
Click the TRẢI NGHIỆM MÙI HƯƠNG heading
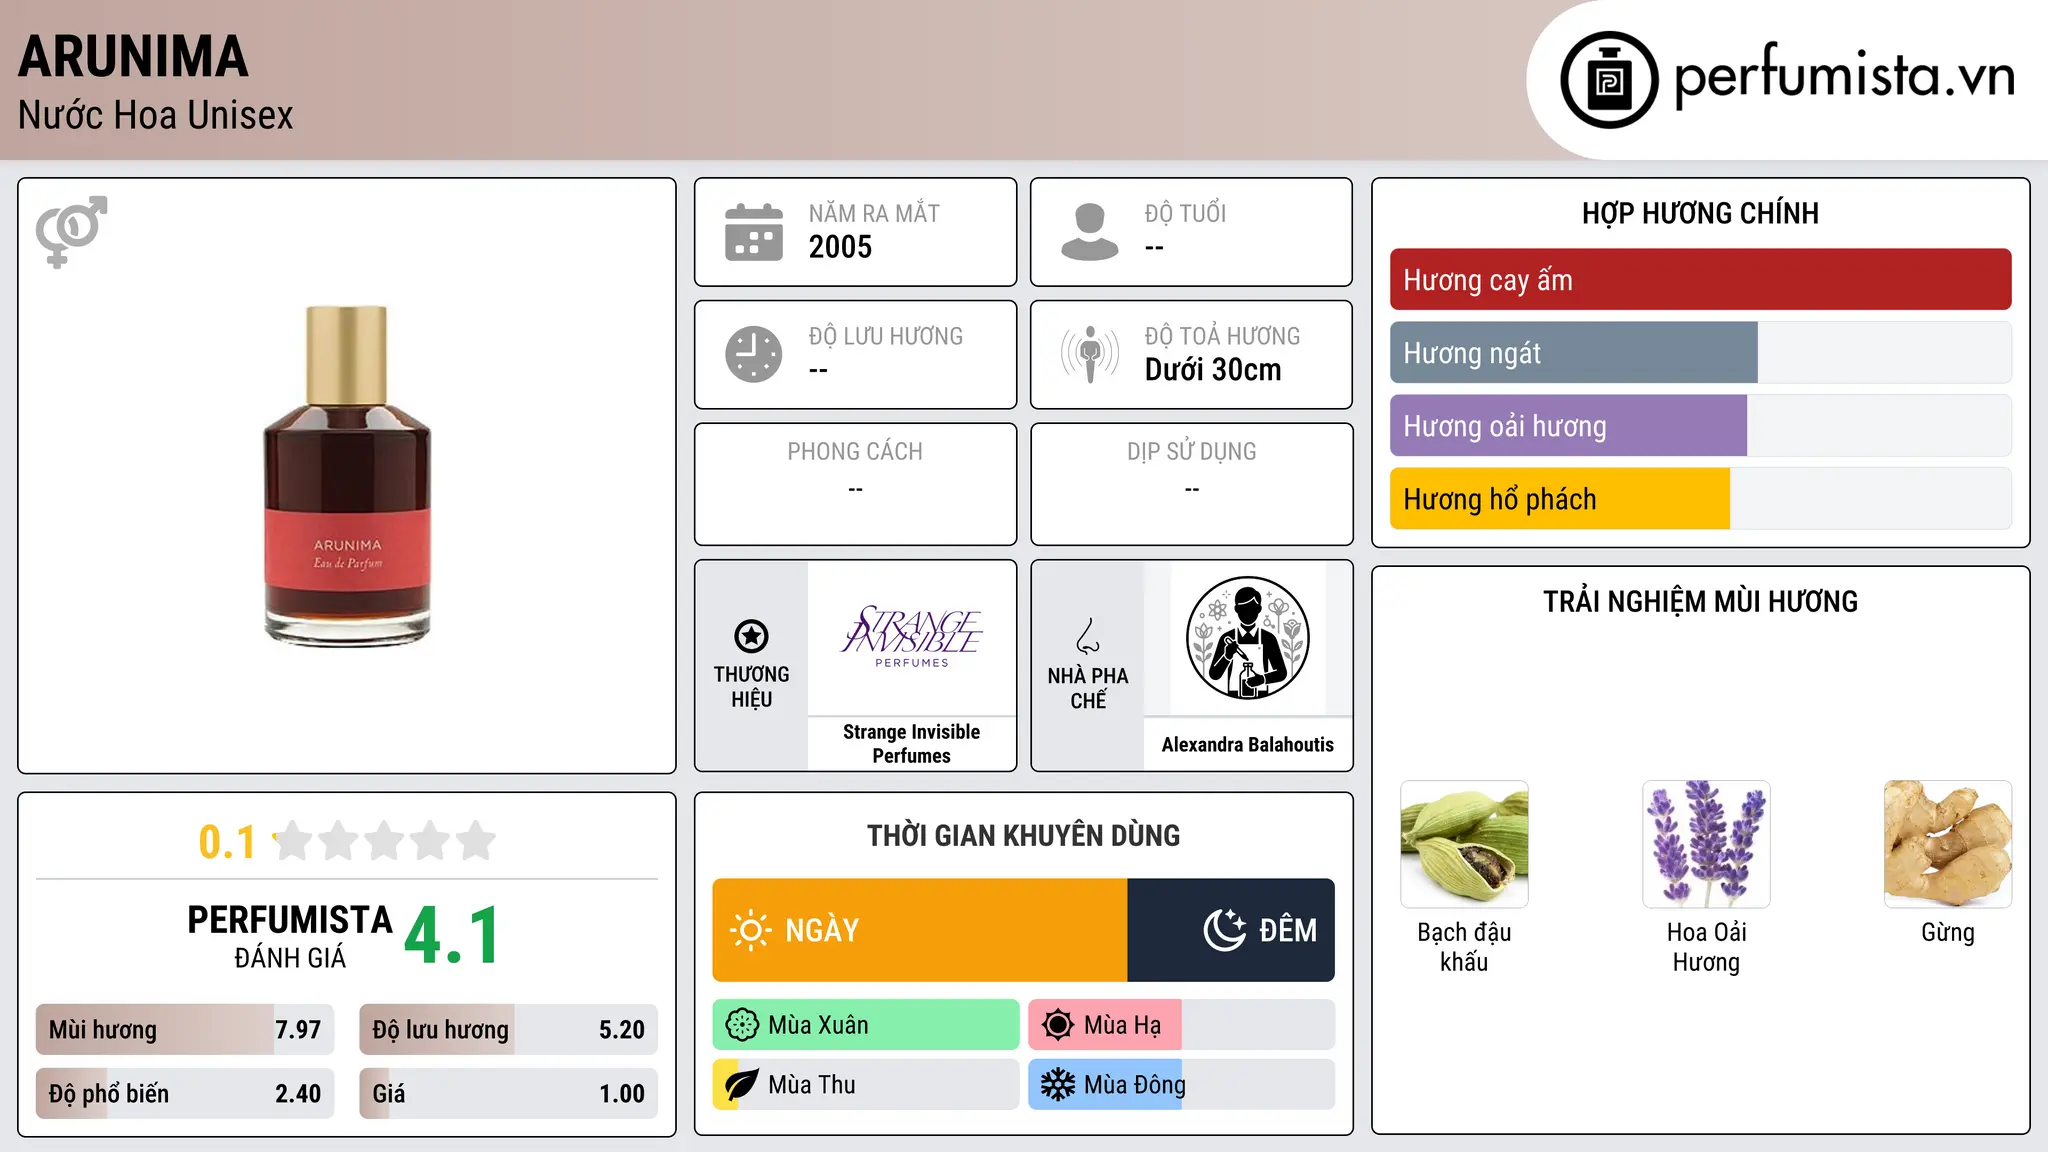click(x=1700, y=602)
